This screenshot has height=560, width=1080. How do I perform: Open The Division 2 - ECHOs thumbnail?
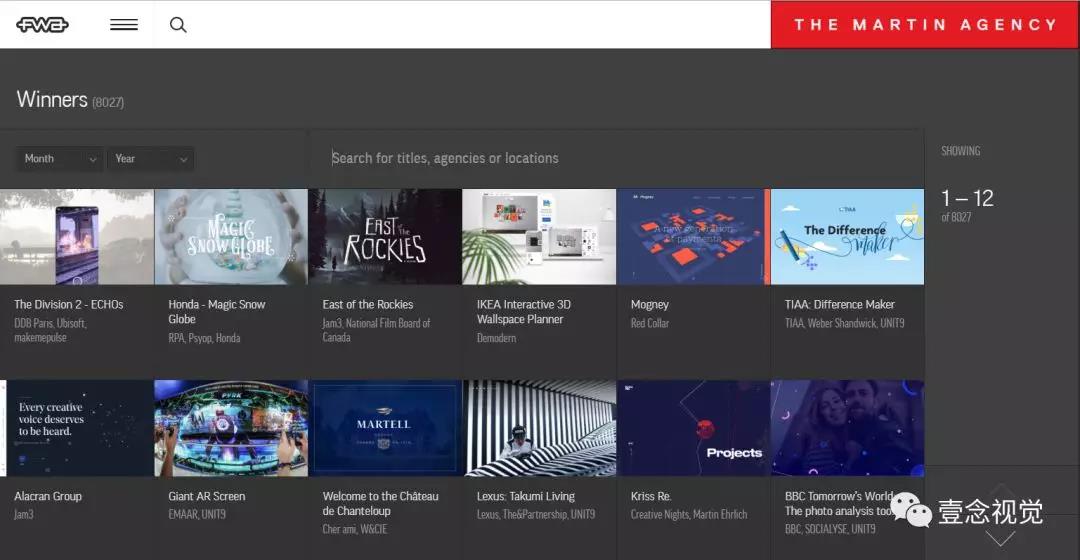tap(77, 237)
